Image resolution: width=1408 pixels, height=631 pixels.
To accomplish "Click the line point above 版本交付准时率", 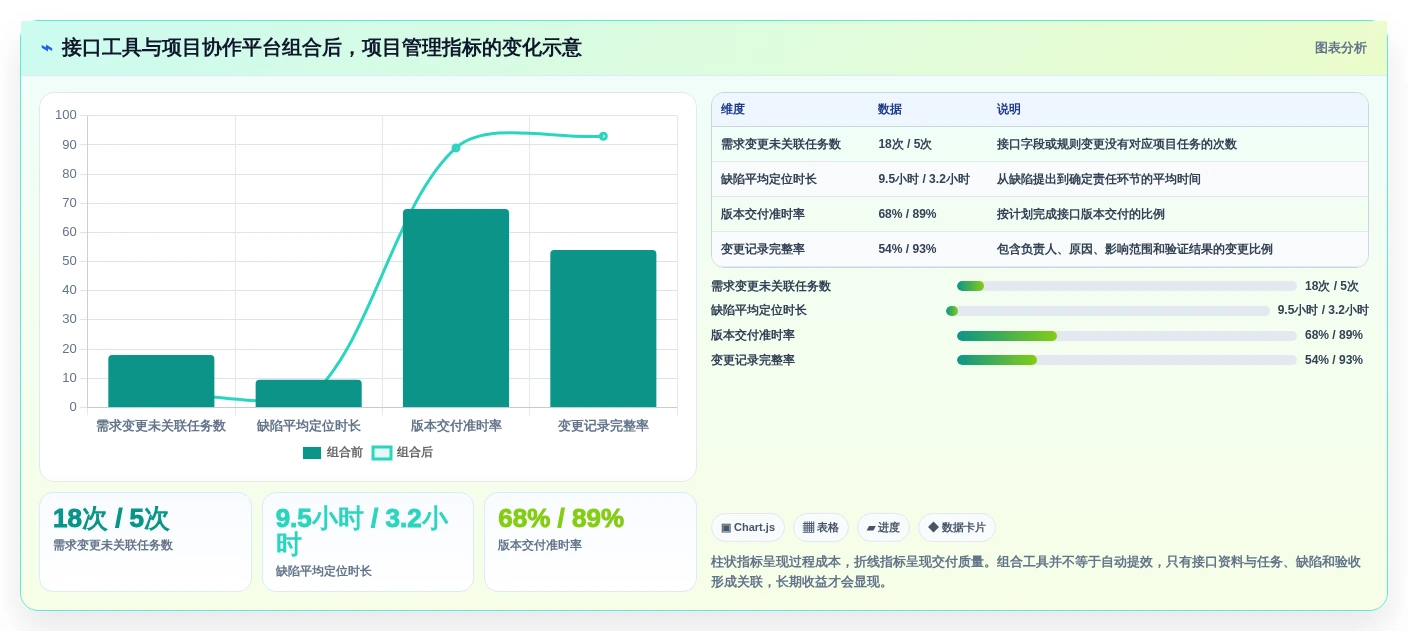I will click(456, 148).
